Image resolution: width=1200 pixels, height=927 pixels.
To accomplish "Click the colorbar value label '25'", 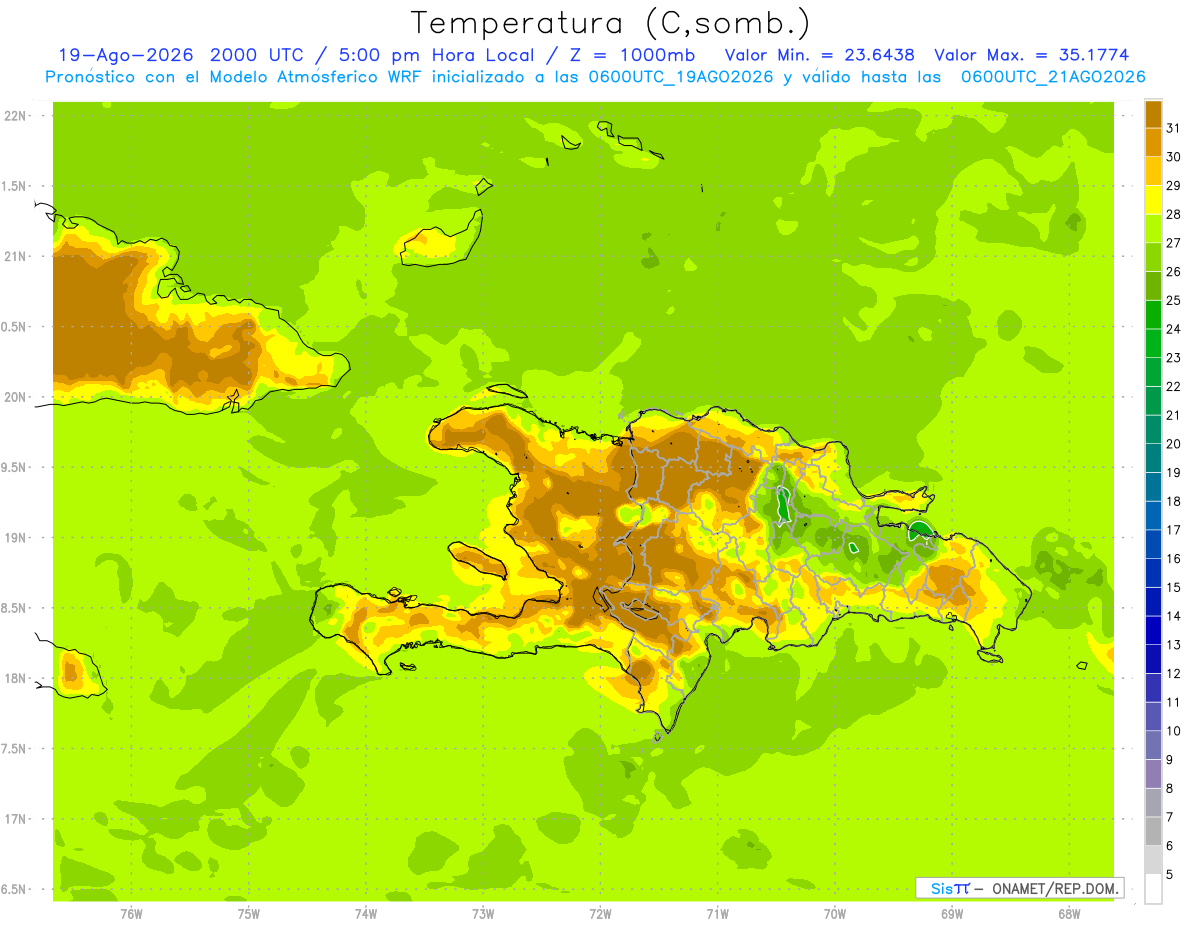I will click(1174, 300).
